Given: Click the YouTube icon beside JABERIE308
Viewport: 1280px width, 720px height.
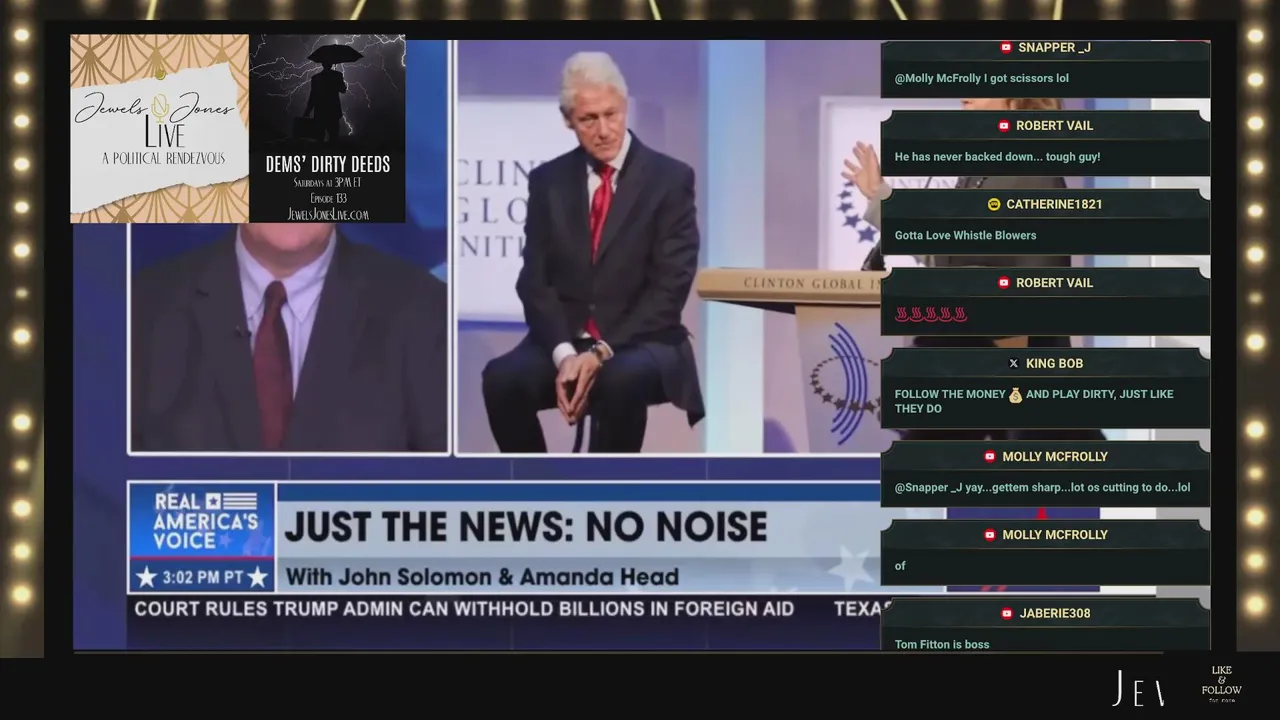Looking at the screenshot, I should coord(1007,613).
